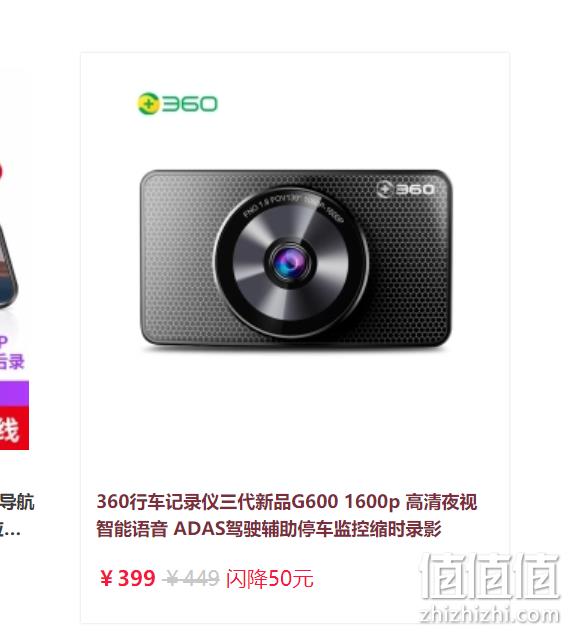569x632 pixels.
Task: Click the dash cam's purple camera lens
Action: 290,263
